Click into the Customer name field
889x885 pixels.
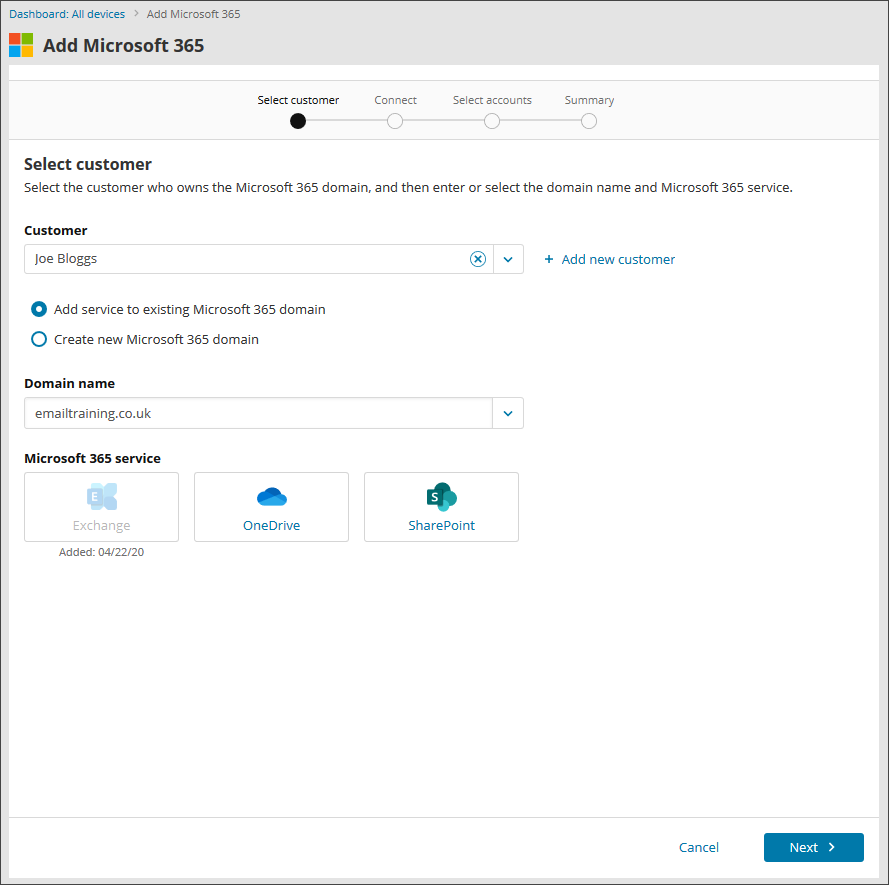pyautogui.click(x=247, y=259)
